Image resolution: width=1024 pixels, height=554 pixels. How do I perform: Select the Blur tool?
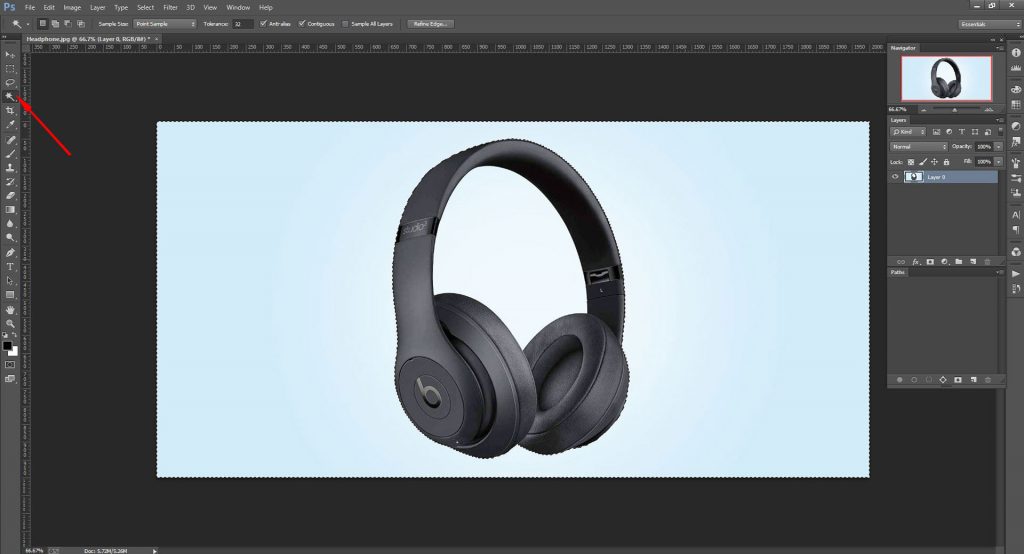point(10,223)
